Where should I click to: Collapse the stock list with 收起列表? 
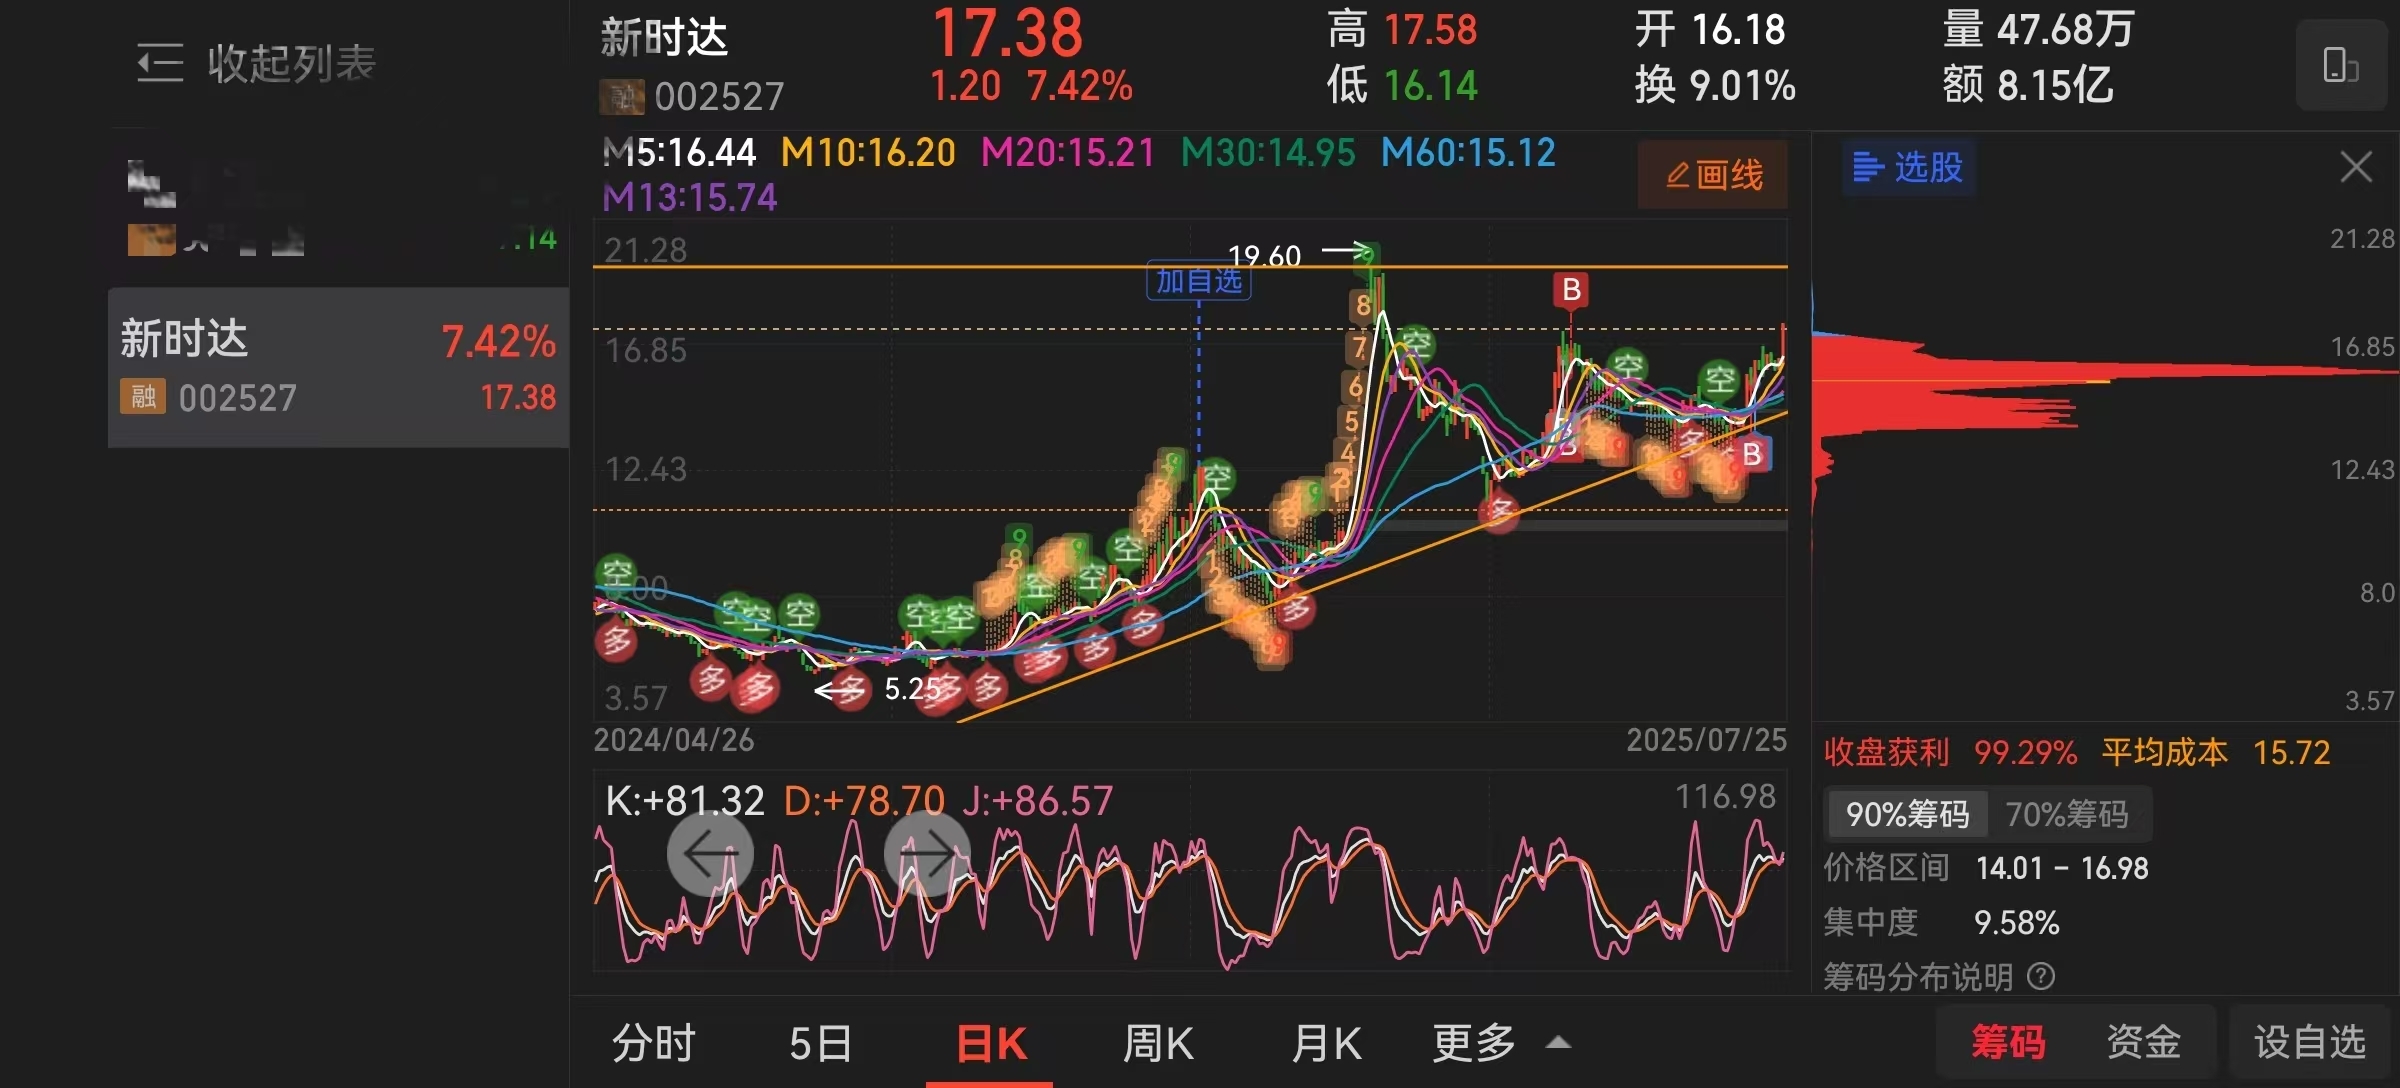coord(256,63)
